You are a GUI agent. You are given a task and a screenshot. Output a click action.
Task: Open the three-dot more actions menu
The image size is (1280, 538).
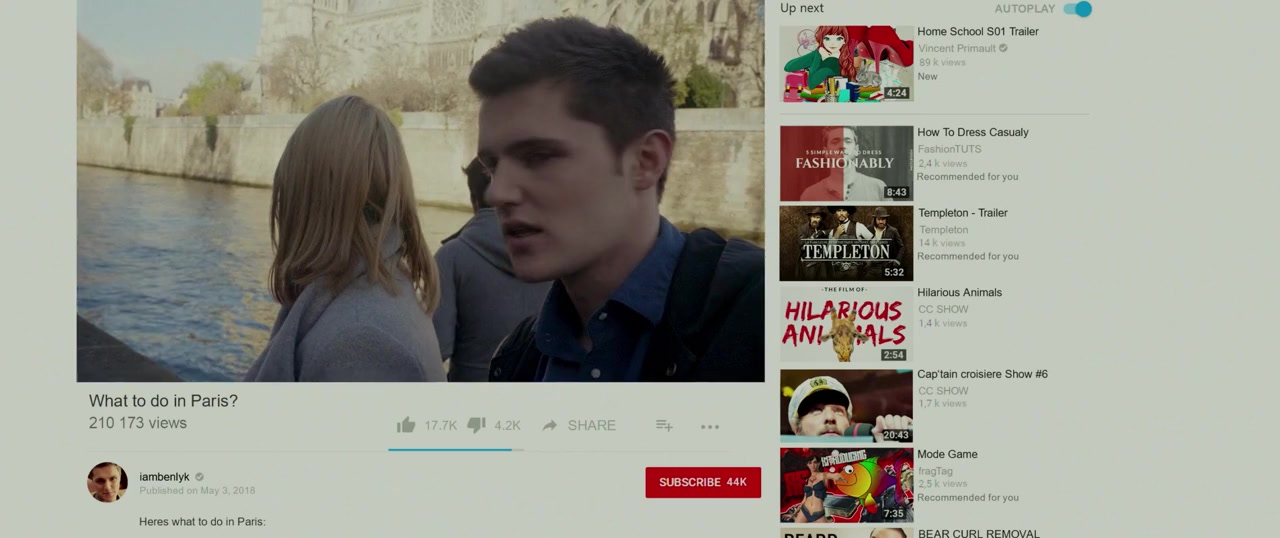pos(710,426)
